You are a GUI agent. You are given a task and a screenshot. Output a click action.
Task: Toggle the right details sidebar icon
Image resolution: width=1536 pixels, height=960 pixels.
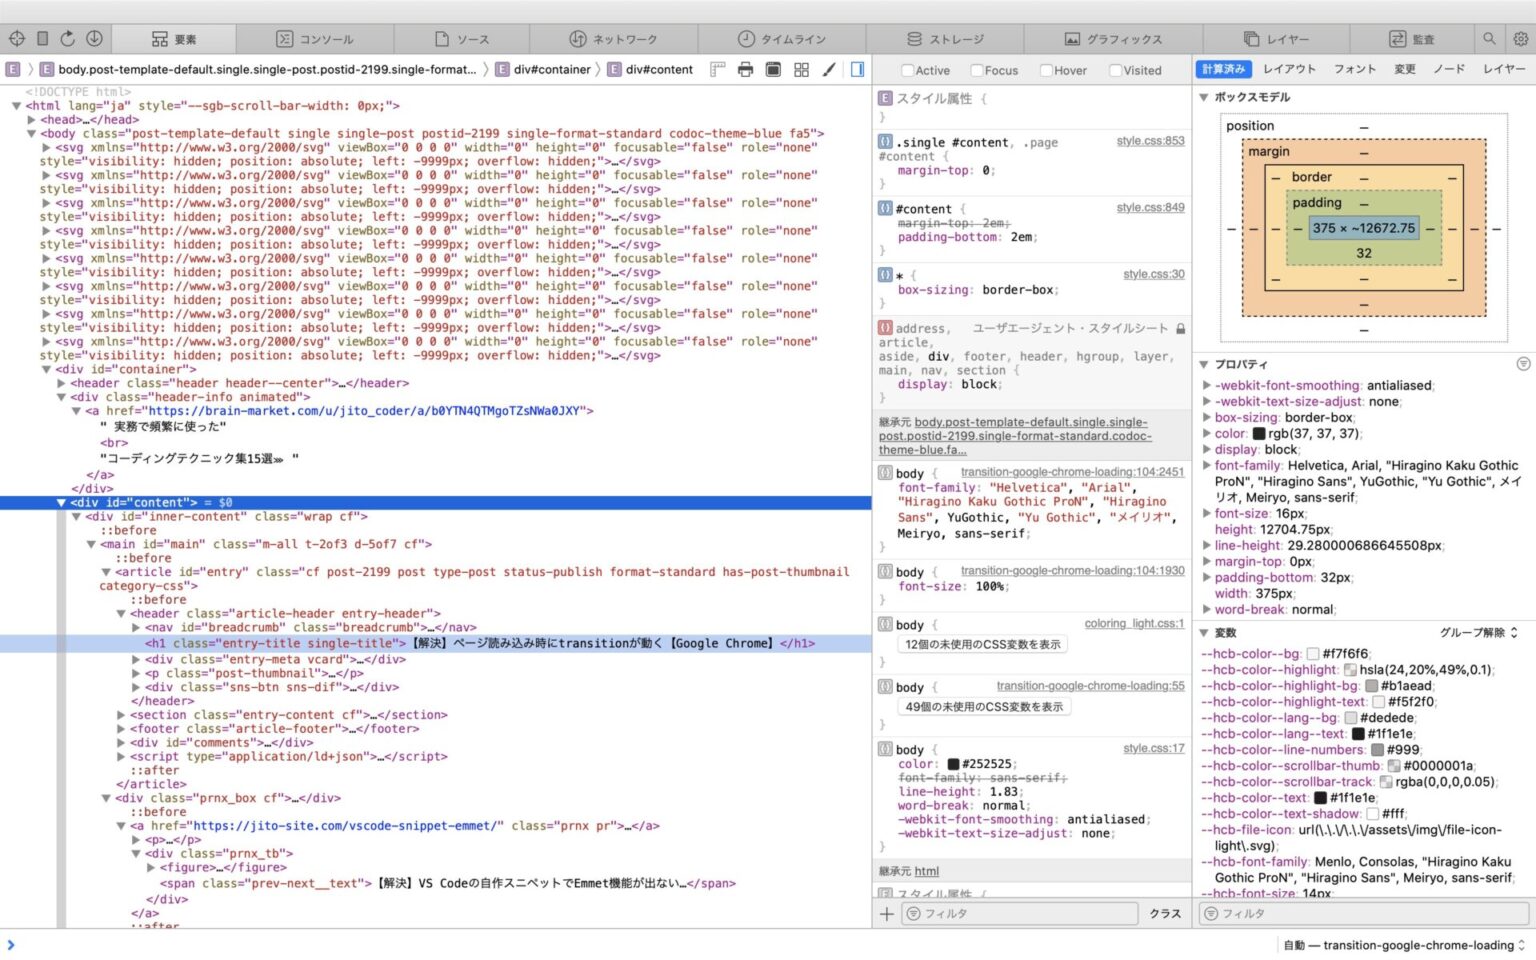tap(857, 69)
